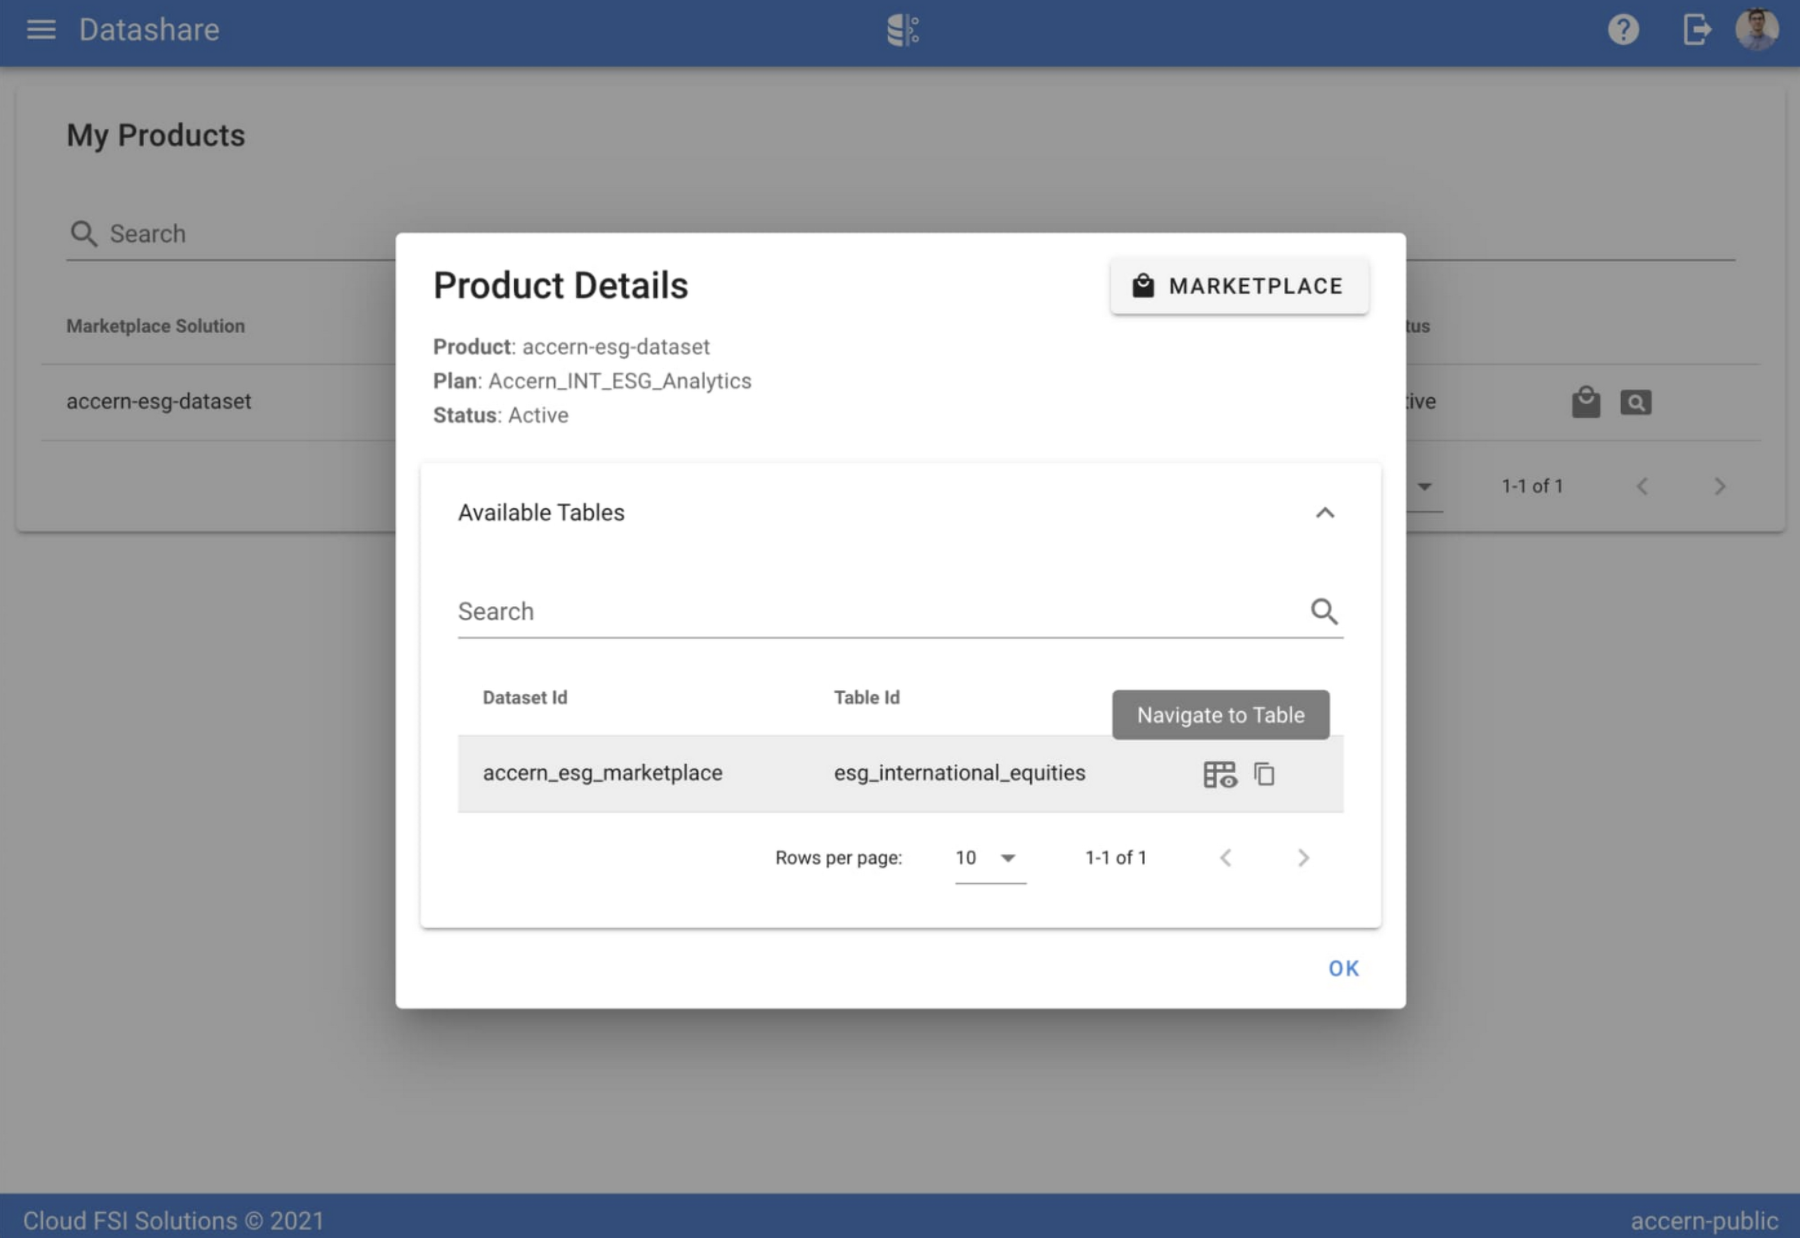Click the search magnifier in Available Tables

coord(1324,611)
